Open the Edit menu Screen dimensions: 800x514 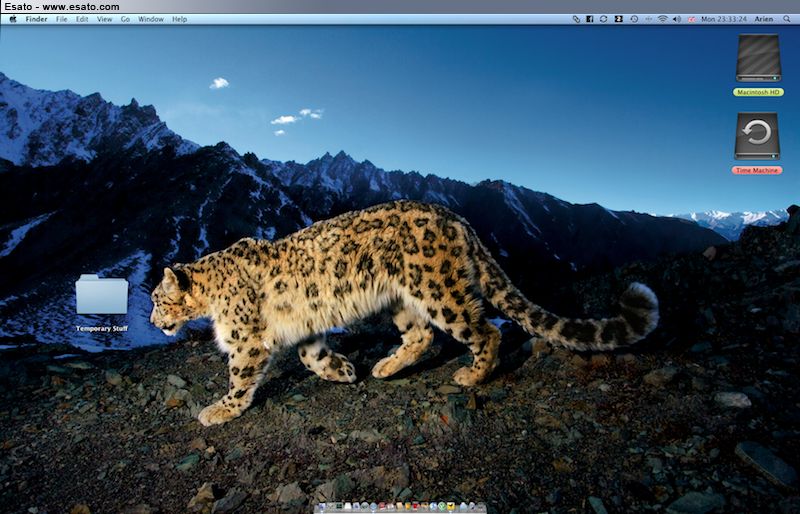pos(82,19)
